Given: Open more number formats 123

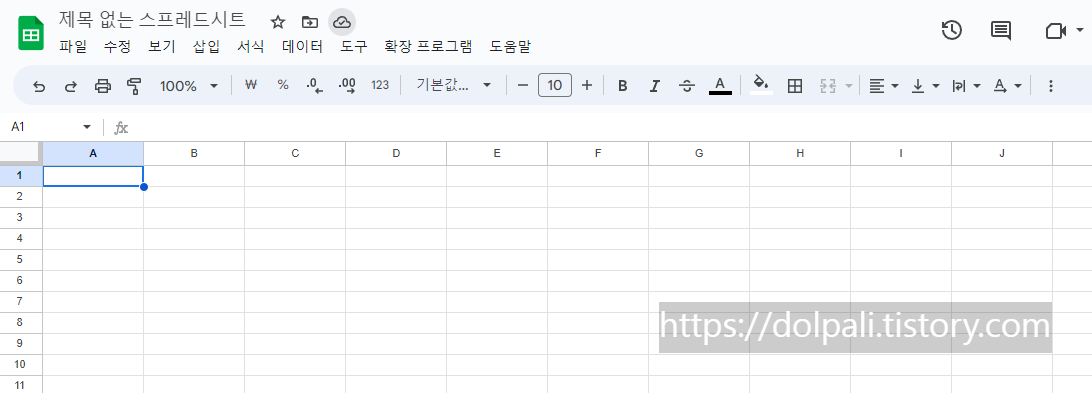Looking at the screenshot, I should click(380, 85).
